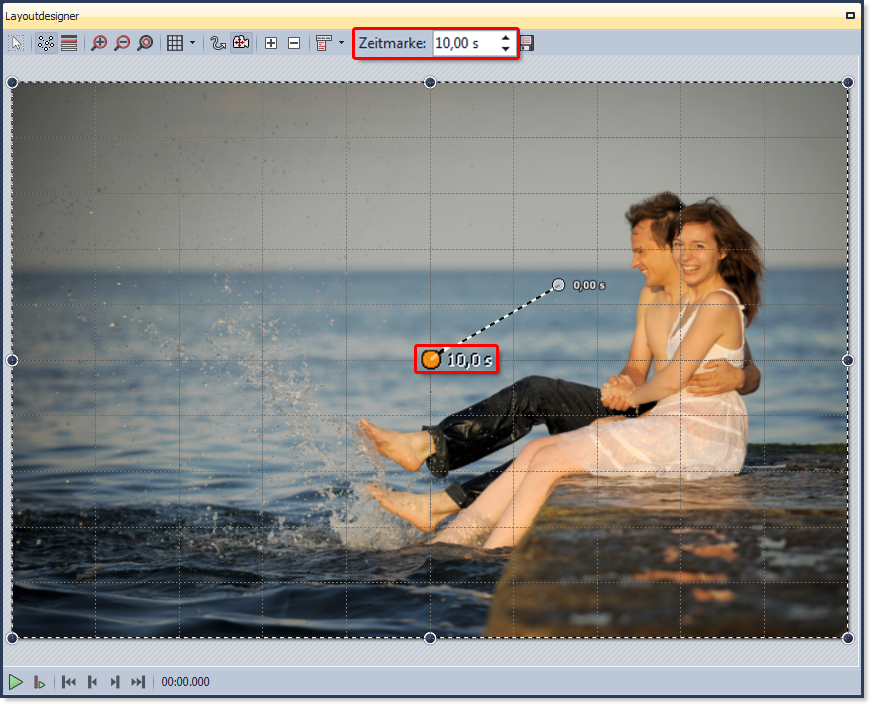872x706 pixels.
Task: Open the alignment options dropdown
Action: point(341,44)
